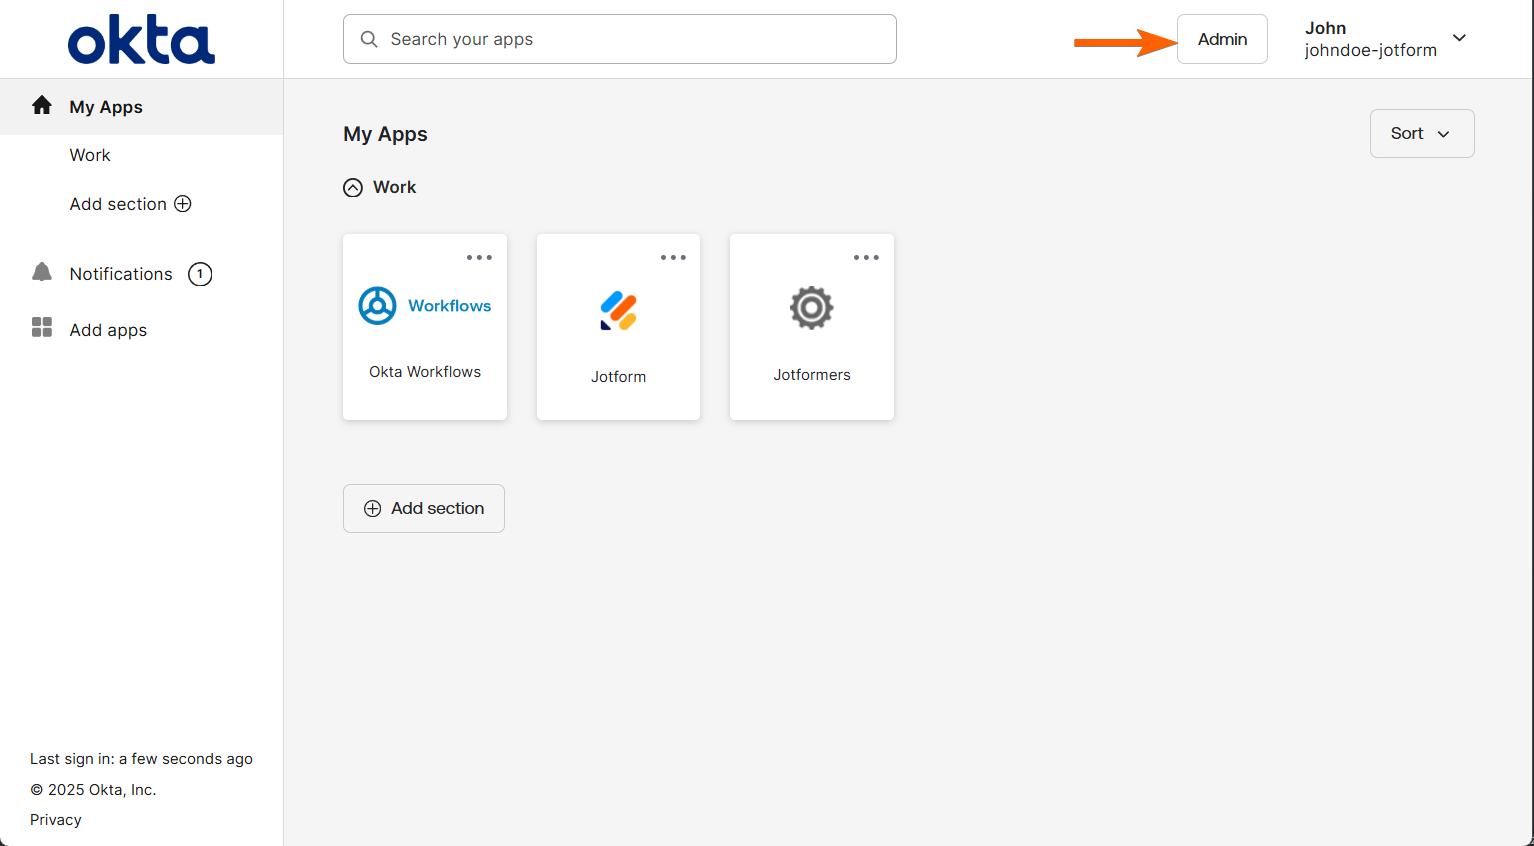
Task: Launch the Jotform app icon
Action: pyautogui.click(x=619, y=310)
